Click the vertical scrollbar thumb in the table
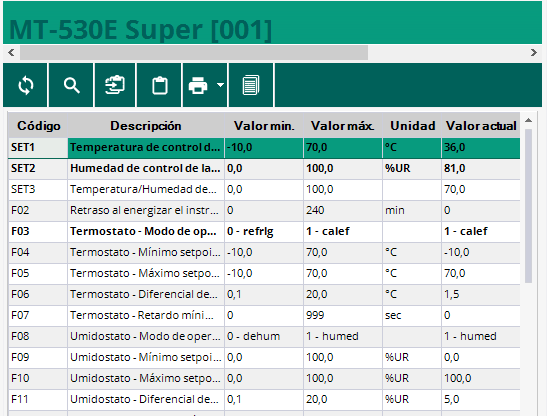 click(529, 206)
